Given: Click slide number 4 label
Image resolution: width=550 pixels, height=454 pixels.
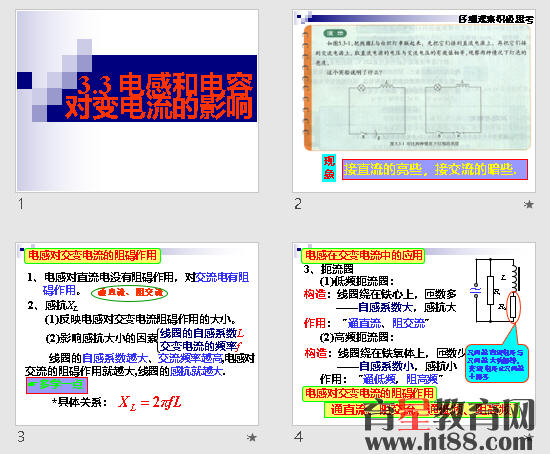Looking at the screenshot, I should (299, 437).
